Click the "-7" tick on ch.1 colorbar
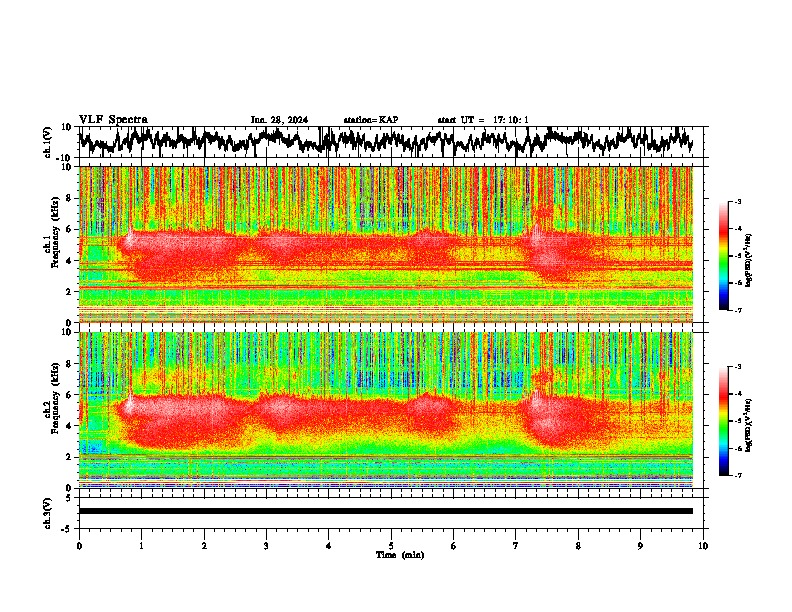Image resolution: width=792 pixels, height=612 pixels. pyautogui.click(x=737, y=310)
